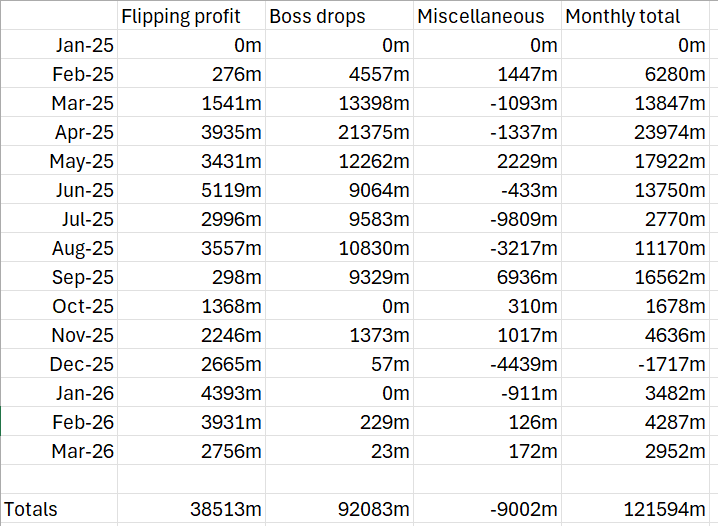Viewport: 718px width, 526px height.
Task: Click the Miscellaneous header cell
Action: pyautogui.click(x=487, y=16)
